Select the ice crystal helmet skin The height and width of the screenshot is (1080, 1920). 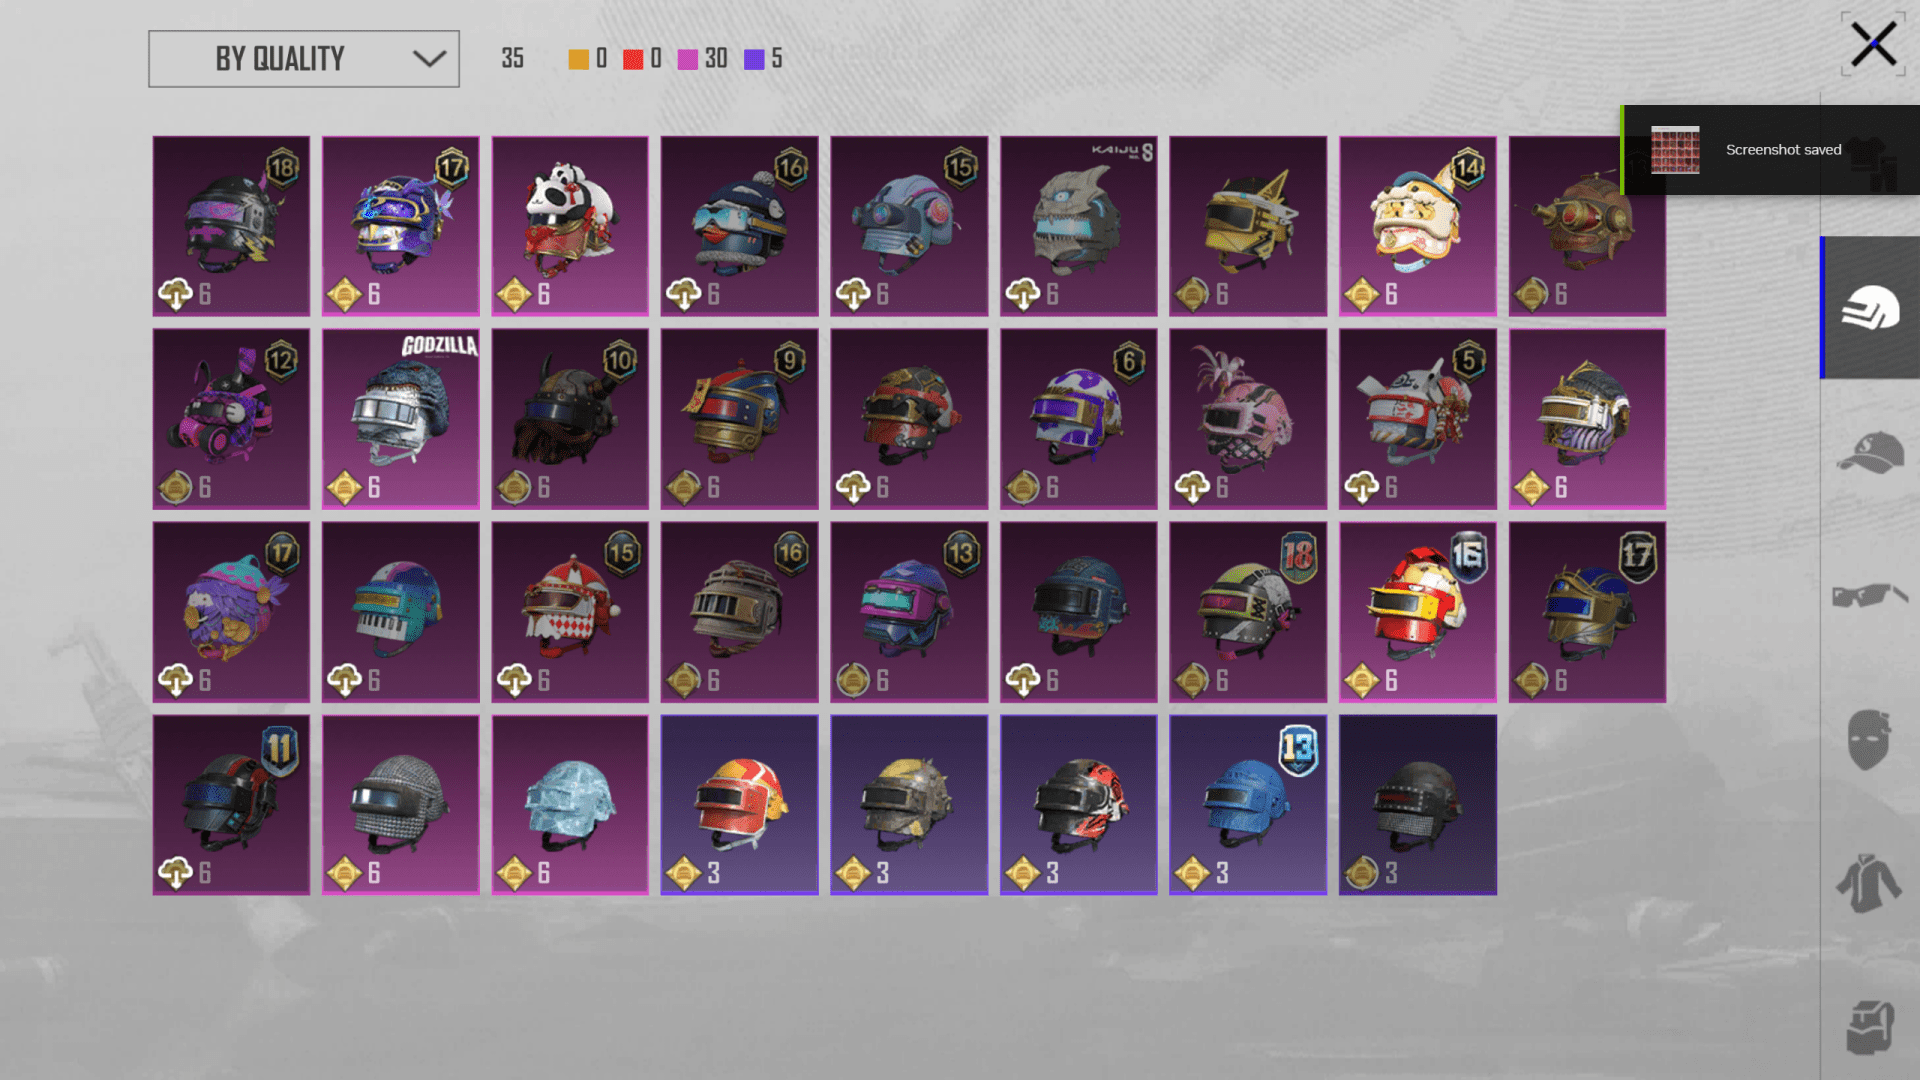(570, 805)
